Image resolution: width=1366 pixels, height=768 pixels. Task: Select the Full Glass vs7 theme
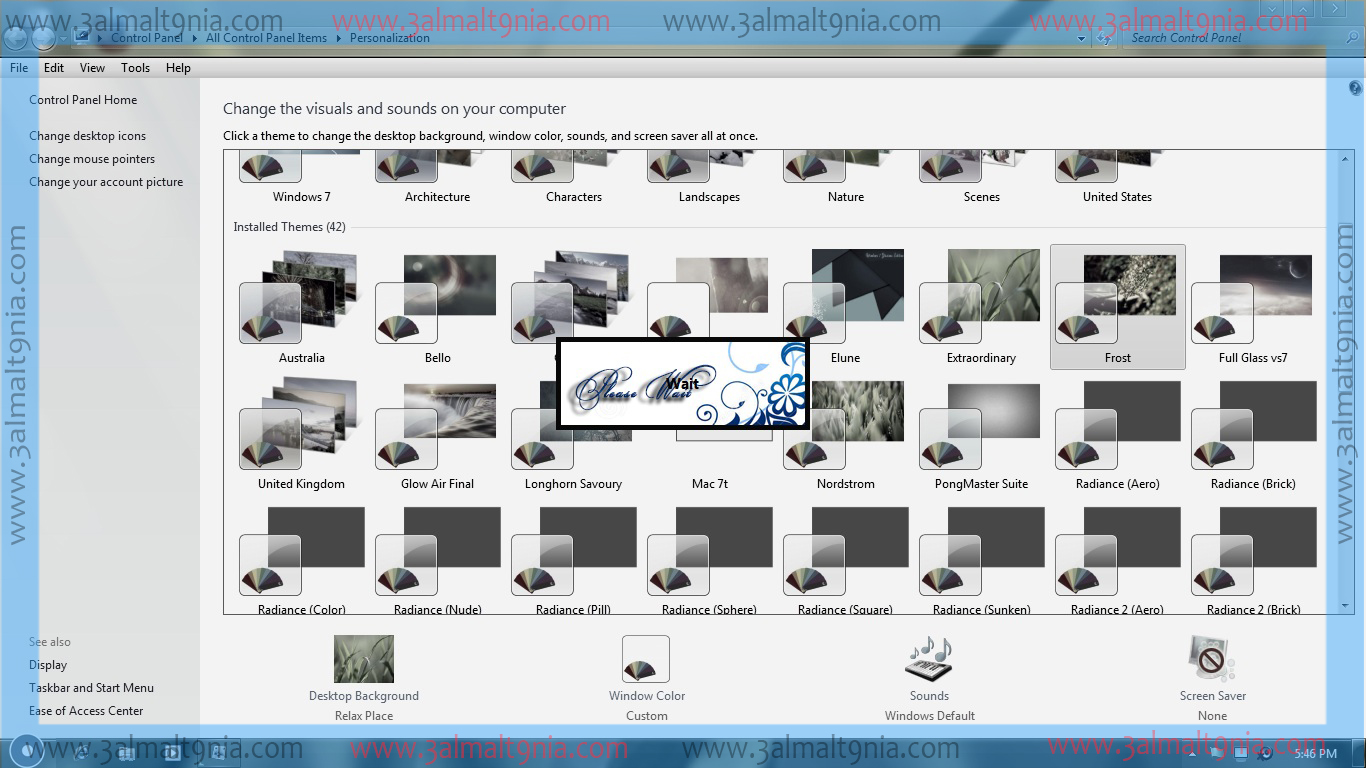[x=1253, y=307]
